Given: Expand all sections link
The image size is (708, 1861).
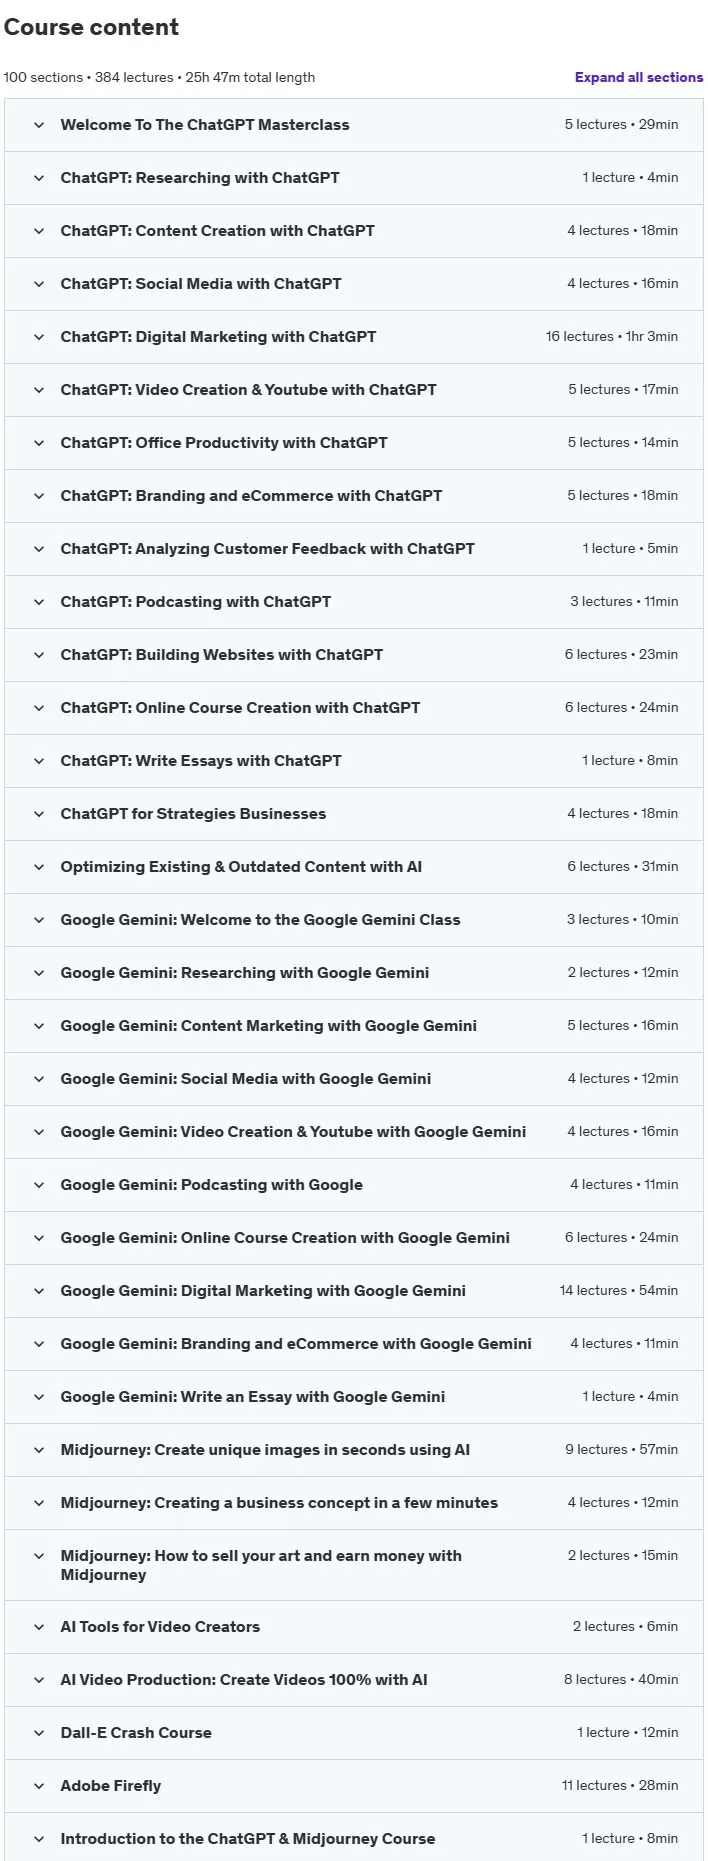Looking at the screenshot, I should [x=638, y=77].
